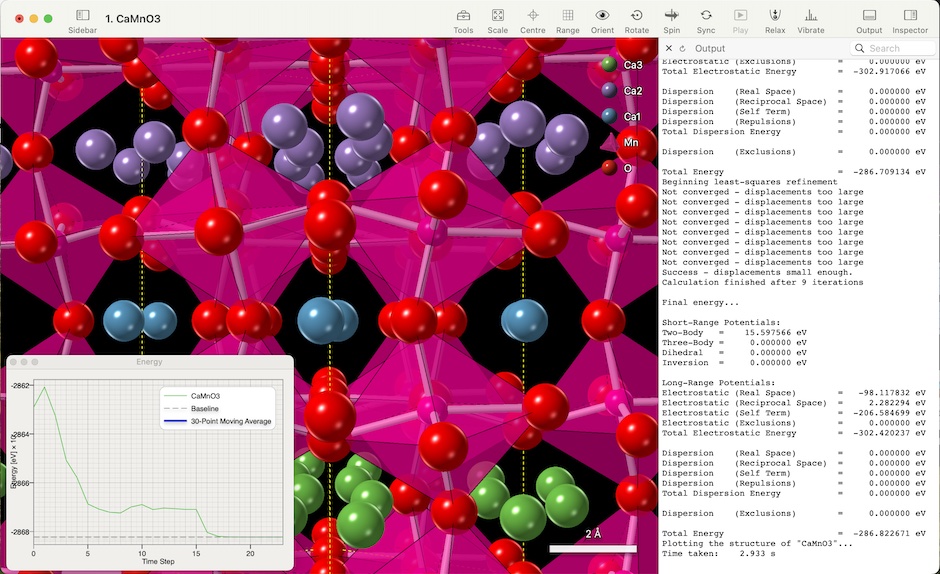This screenshot has height=574, width=940.
Task: Select the Rotate tool
Action: point(636,16)
